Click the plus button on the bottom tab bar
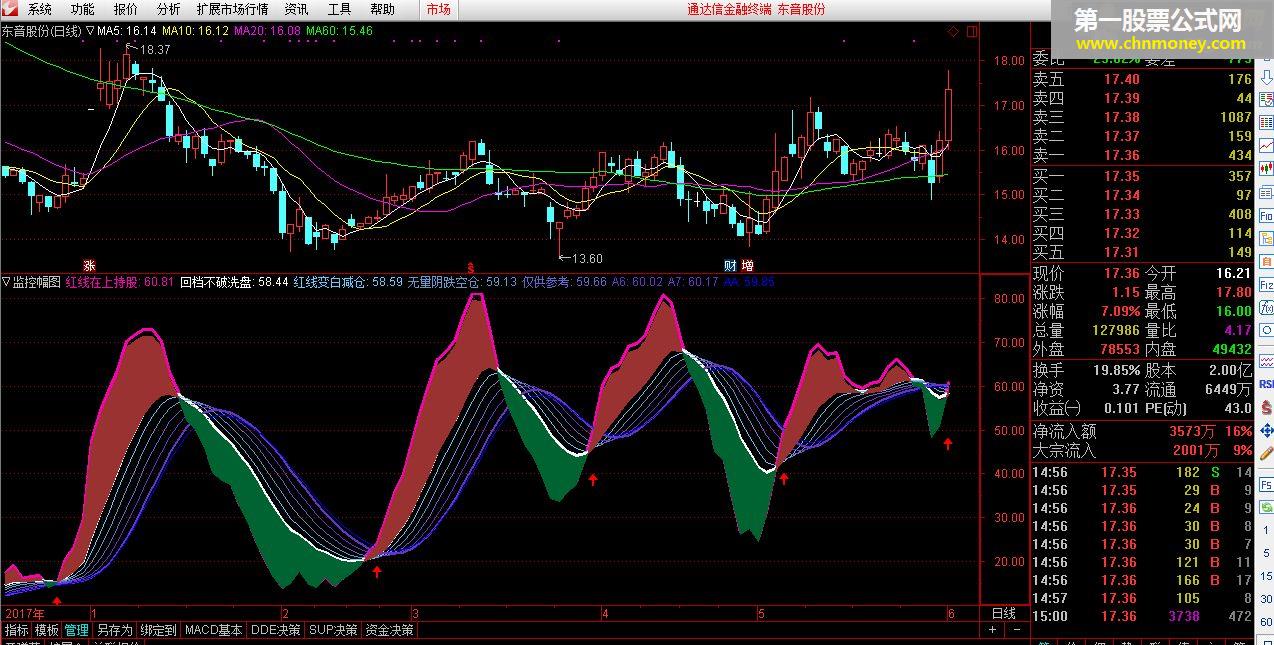Viewport: 1274px width, 645px height. pyautogui.click(x=992, y=630)
